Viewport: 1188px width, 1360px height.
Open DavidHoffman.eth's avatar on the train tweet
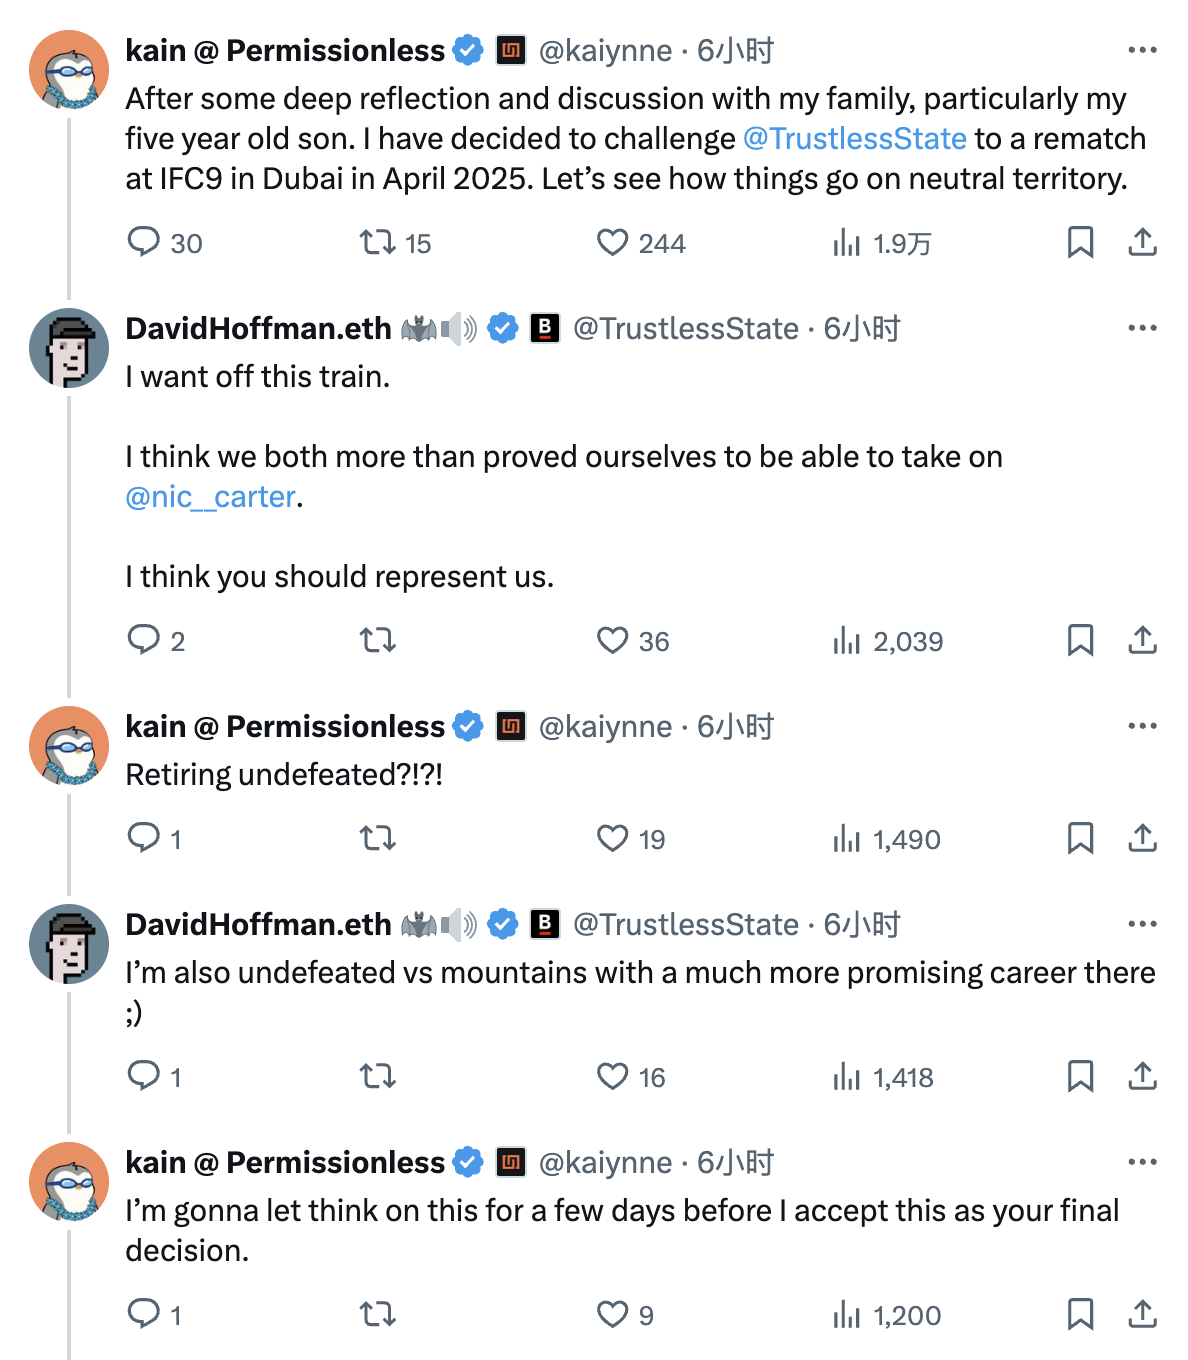[x=69, y=348]
